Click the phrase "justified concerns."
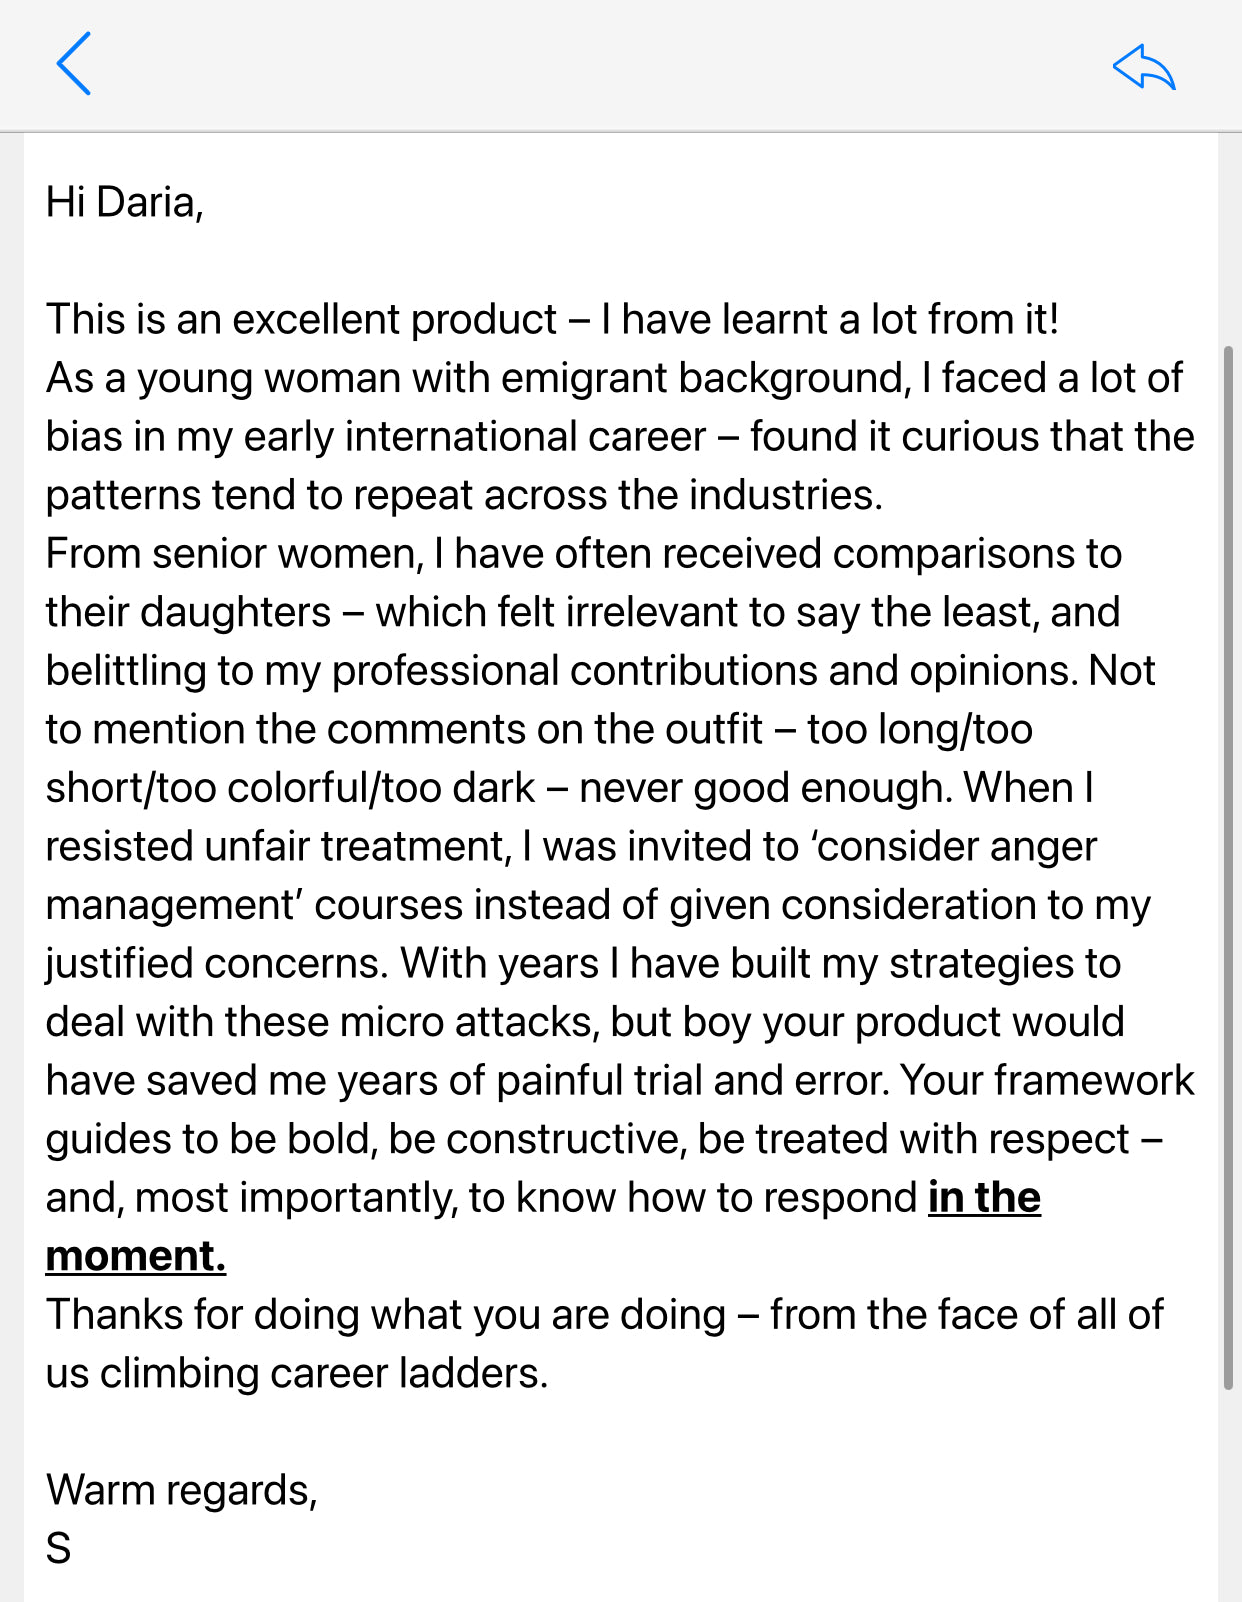Screen dimensions: 1242x1602 pos(216,964)
